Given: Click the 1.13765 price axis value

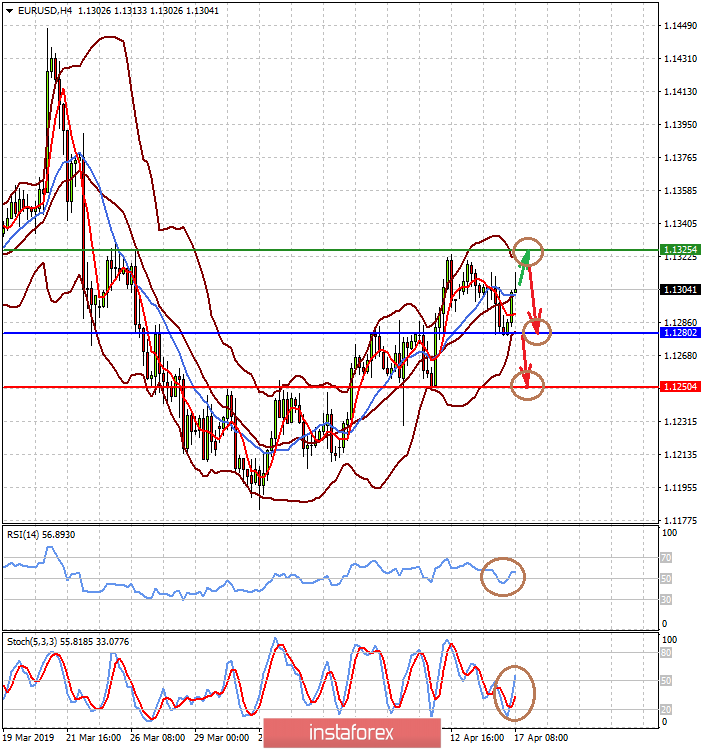Looking at the screenshot, I should (681, 158).
